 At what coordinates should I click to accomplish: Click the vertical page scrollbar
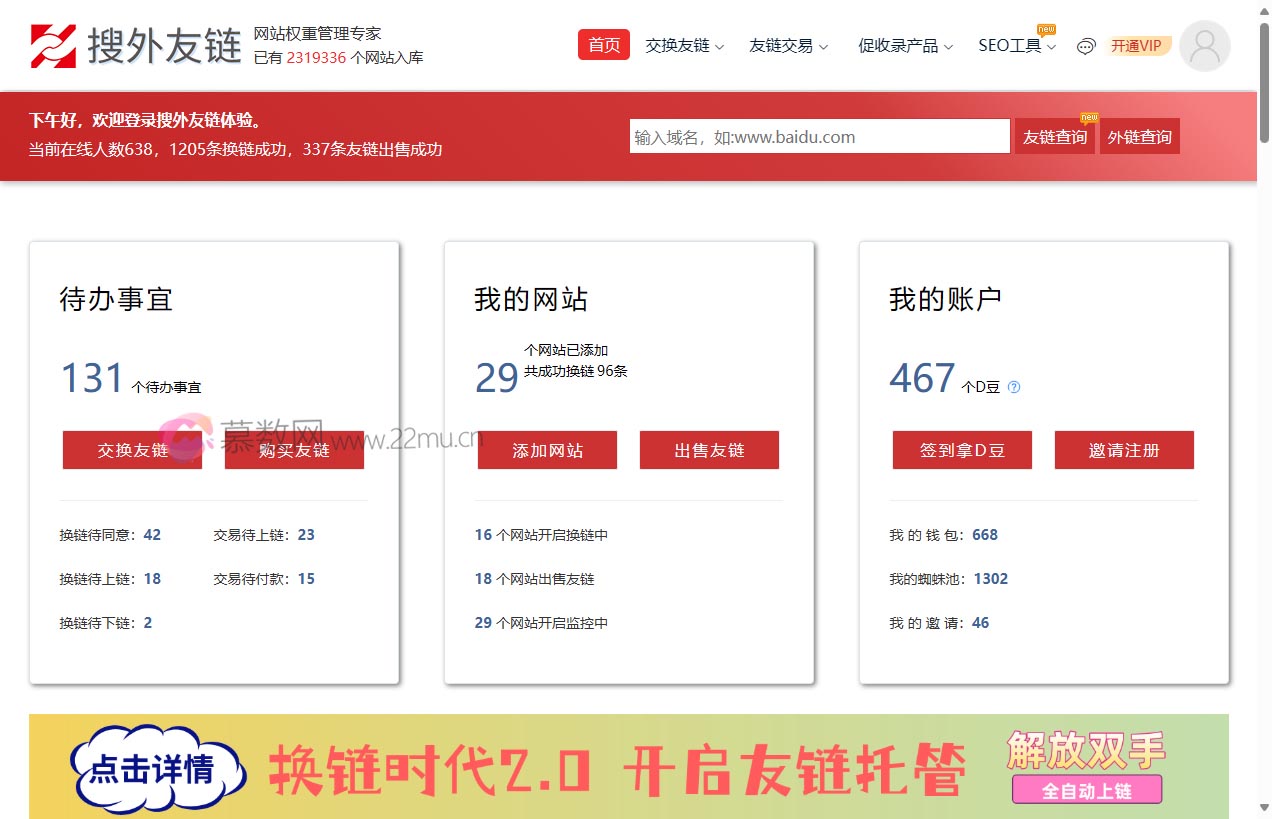coord(1264,400)
